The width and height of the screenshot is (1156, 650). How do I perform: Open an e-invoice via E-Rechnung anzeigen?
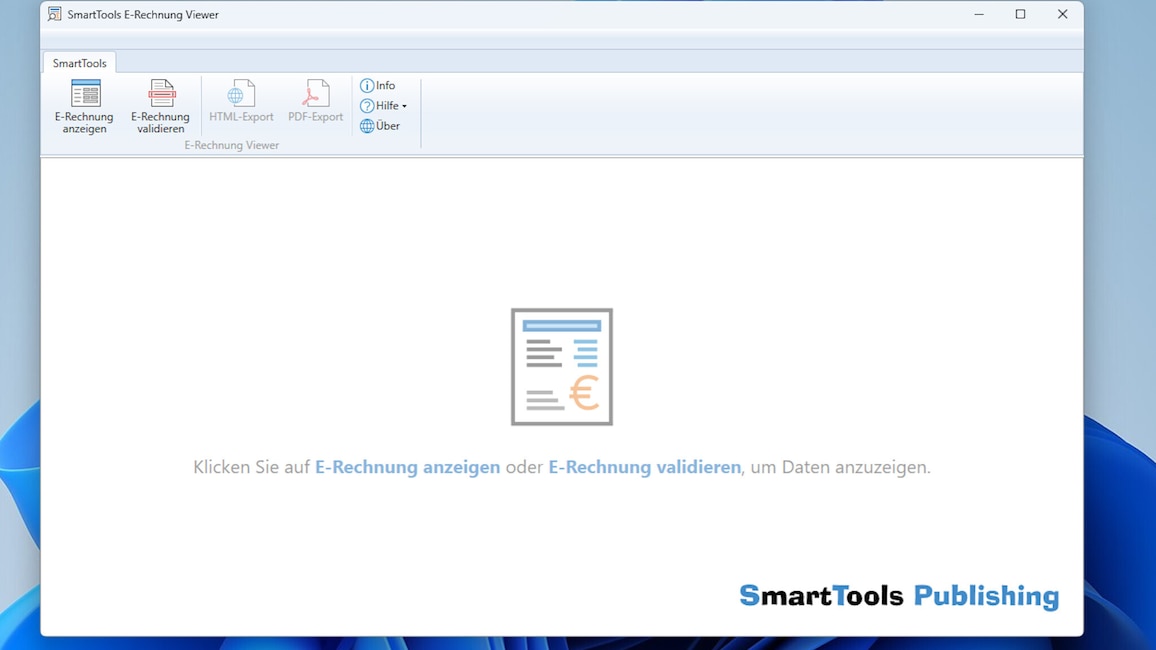pyautogui.click(x=84, y=105)
